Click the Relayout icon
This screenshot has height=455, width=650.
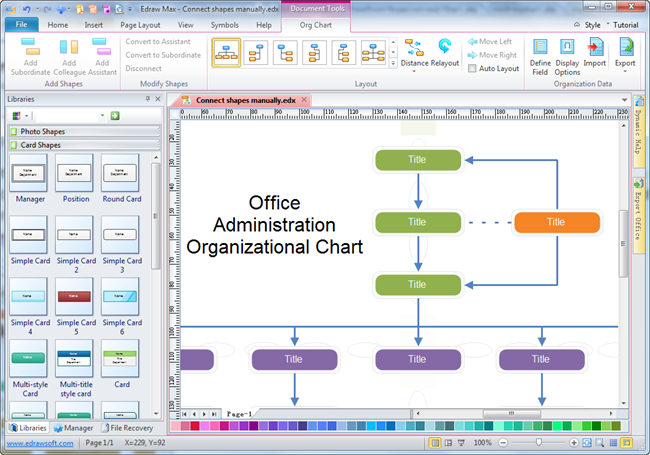[445, 46]
